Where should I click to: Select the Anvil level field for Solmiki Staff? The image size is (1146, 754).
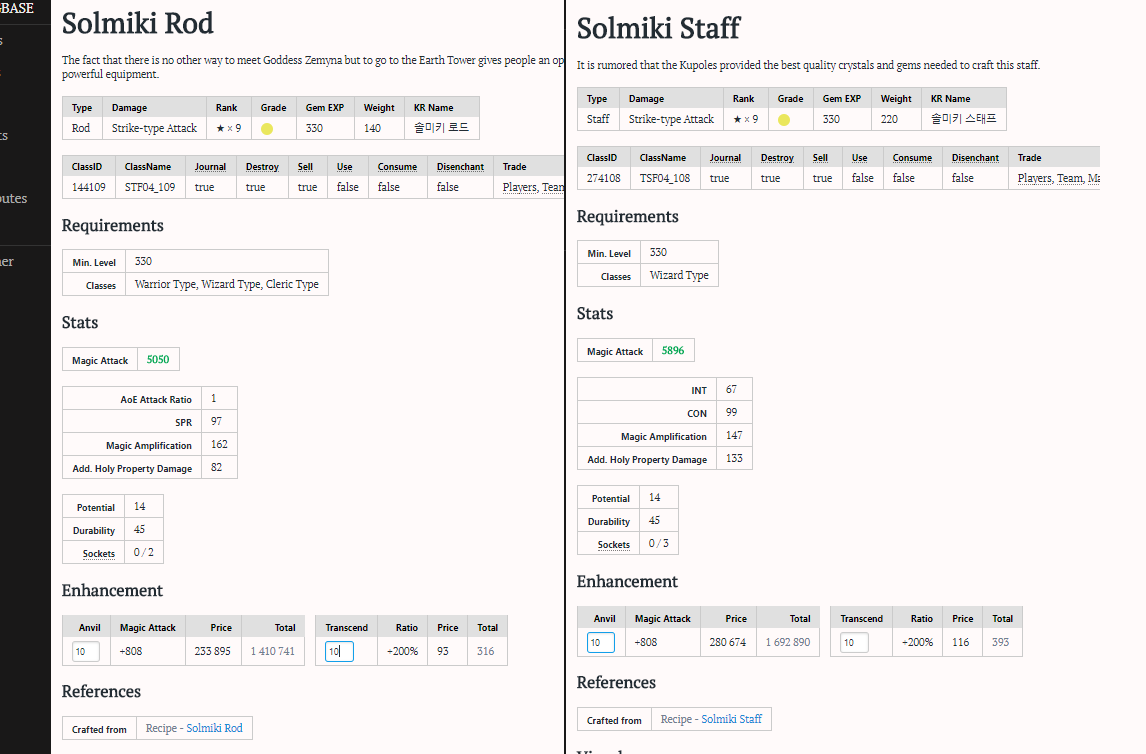(x=601, y=642)
